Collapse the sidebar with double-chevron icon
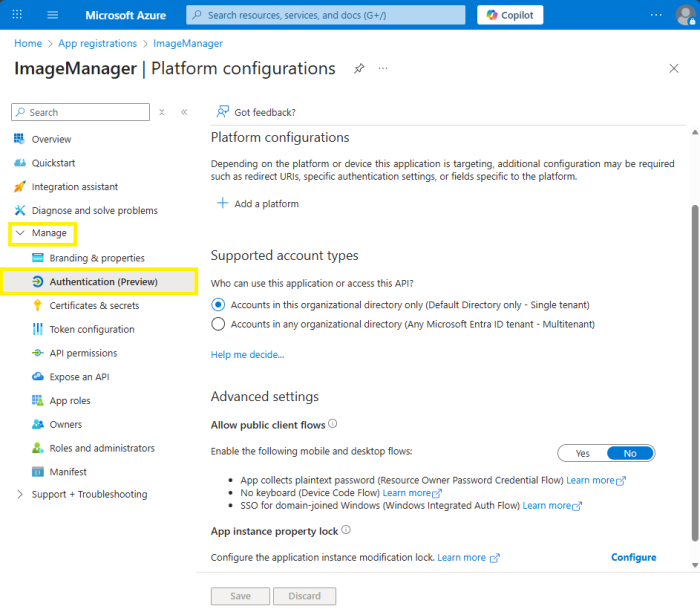The image size is (700, 609). pos(184,113)
